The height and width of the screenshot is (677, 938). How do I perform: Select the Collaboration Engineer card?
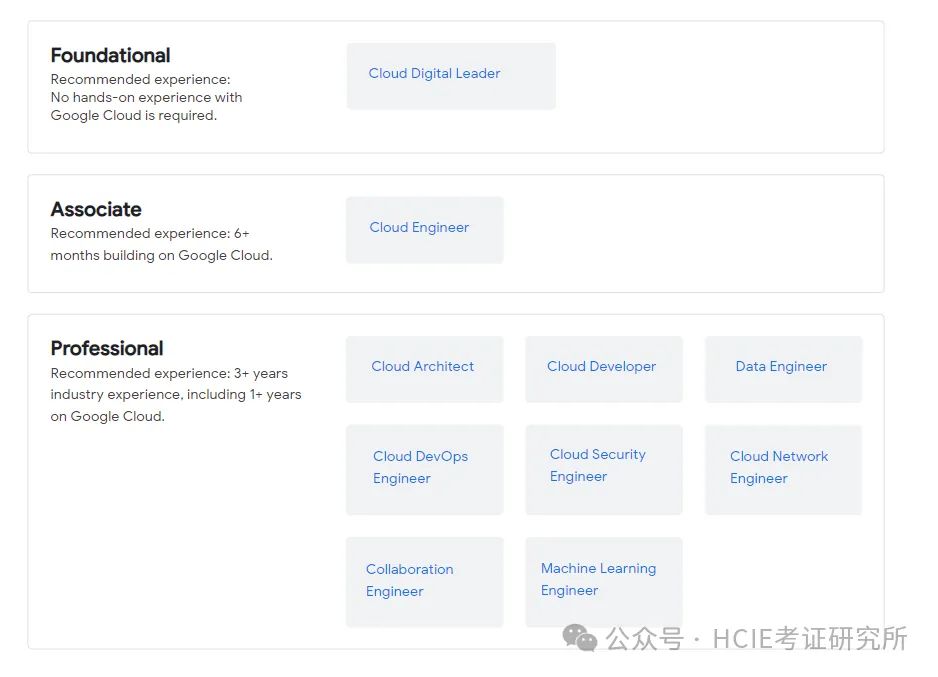tap(425, 582)
